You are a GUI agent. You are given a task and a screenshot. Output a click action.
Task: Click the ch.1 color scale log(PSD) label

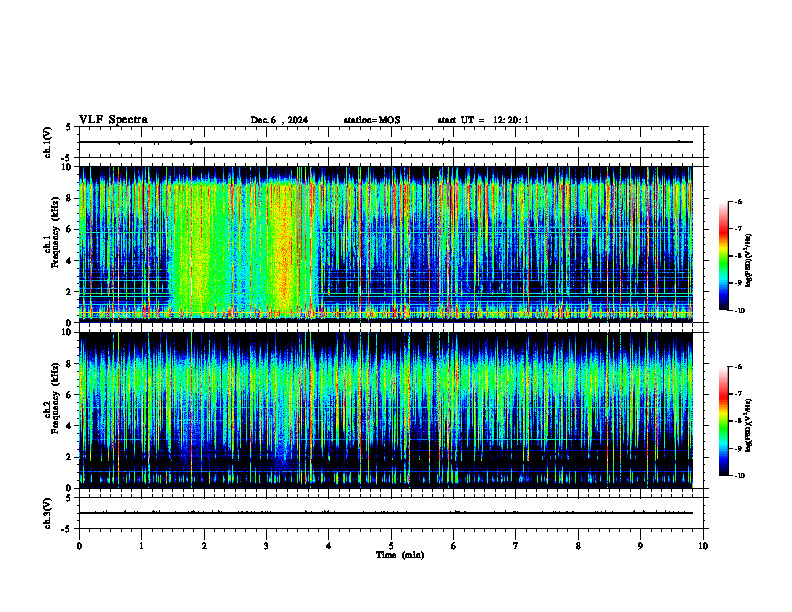click(x=748, y=261)
